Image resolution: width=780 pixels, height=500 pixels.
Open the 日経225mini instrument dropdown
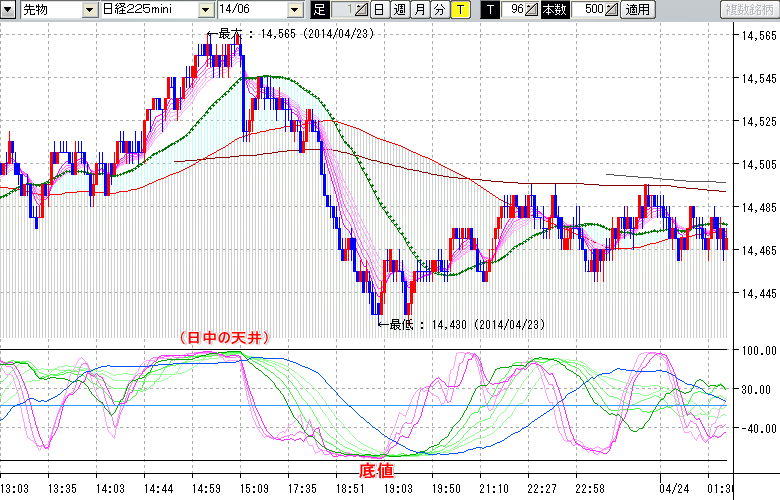click(203, 10)
